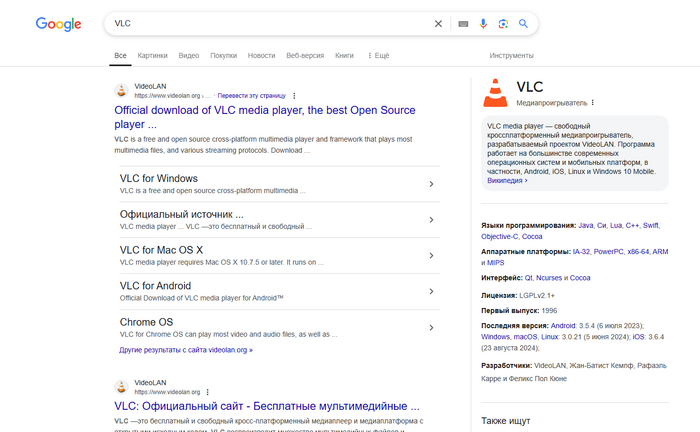Expand the Chrome OS sitelink chevron
The width and height of the screenshot is (700, 432).
pyautogui.click(x=430, y=328)
